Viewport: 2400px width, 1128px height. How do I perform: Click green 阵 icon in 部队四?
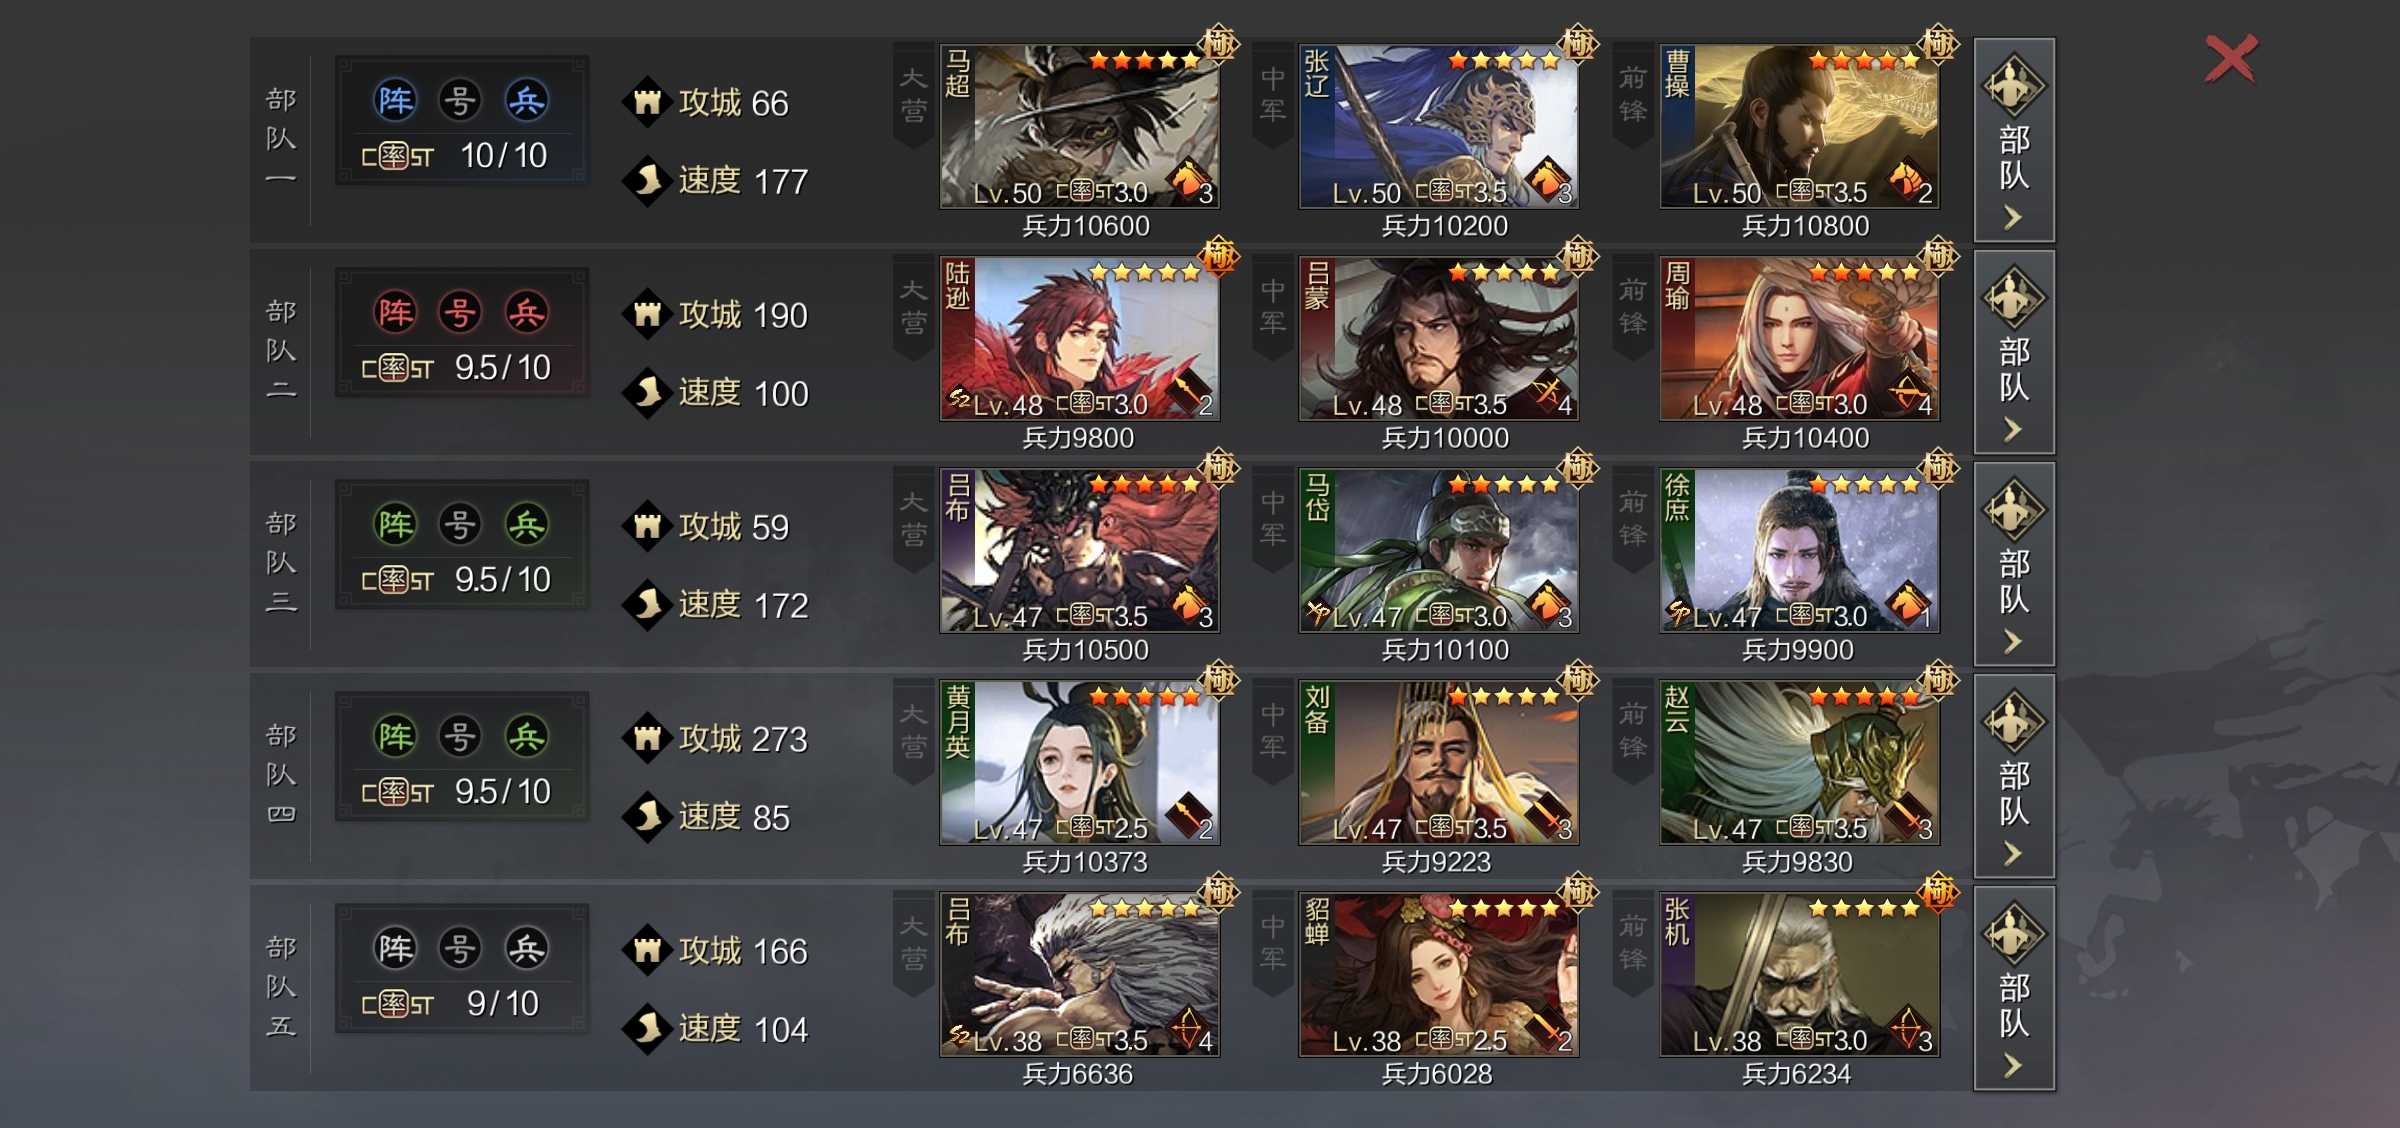[395, 736]
